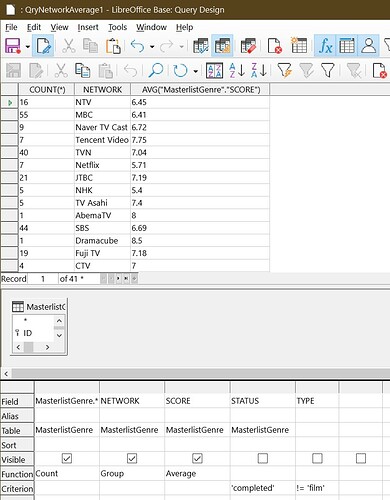Click the Dramacube network cell
Image resolution: width=390 pixels, height=500 pixels.
(x=102, y=241)
